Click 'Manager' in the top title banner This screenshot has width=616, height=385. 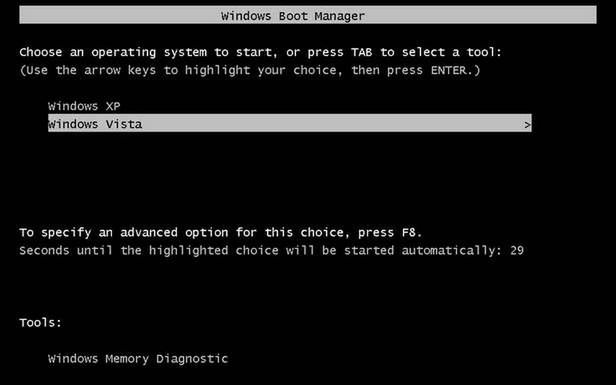click(x=340, y=16)
